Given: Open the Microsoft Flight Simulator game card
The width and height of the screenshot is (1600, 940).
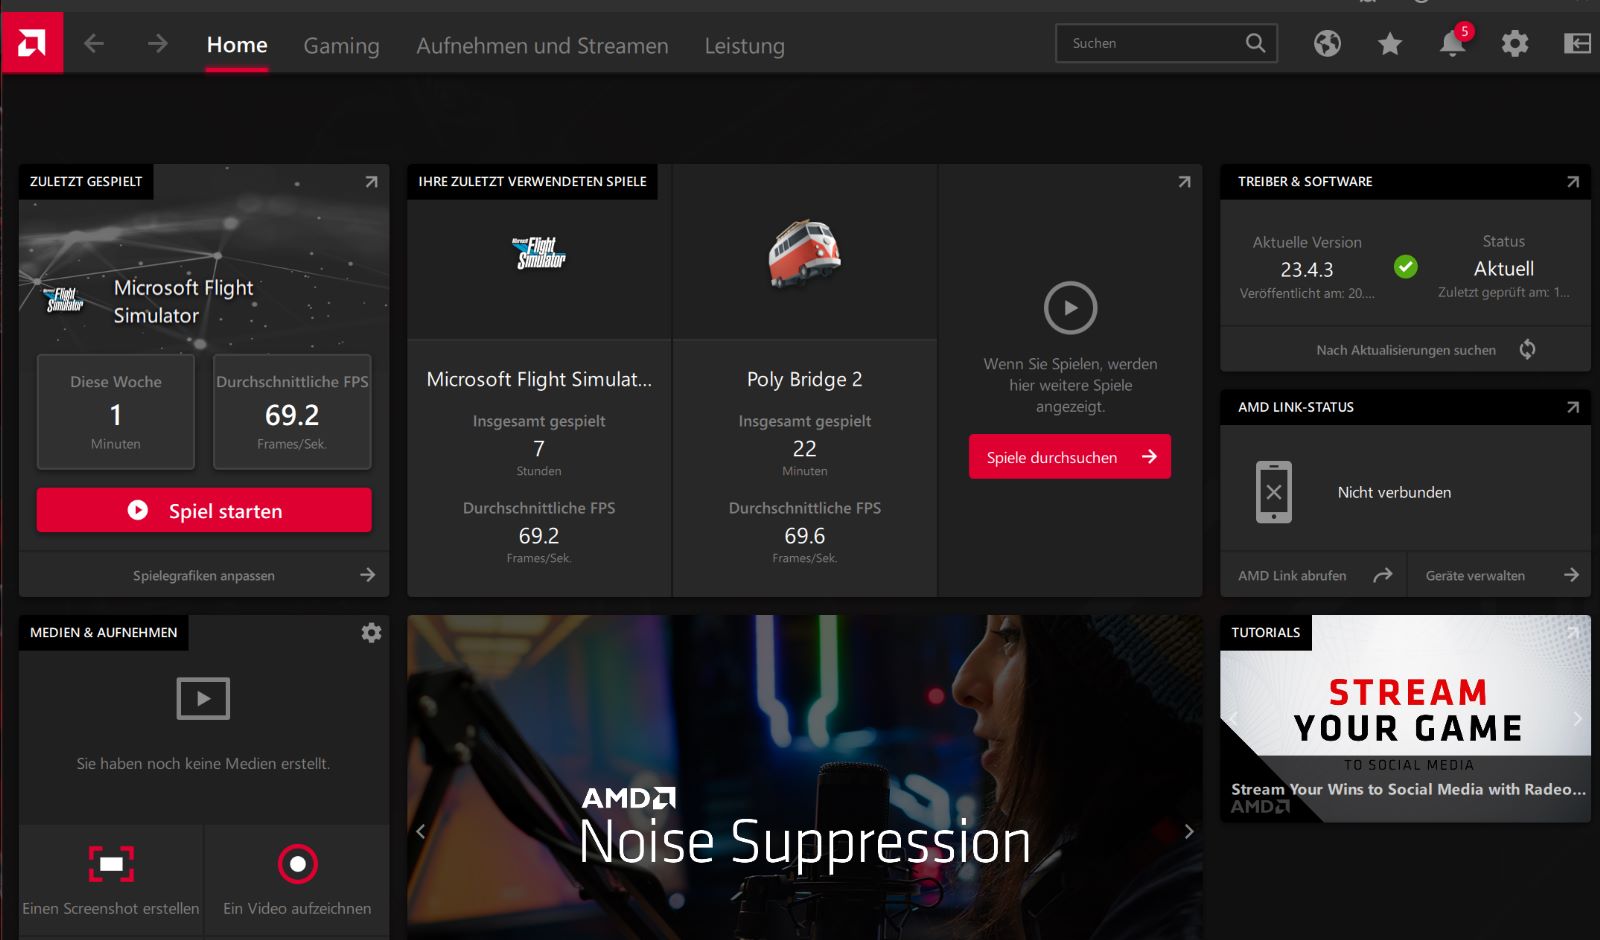Looking at the screenshot, I should coord(539,380).
